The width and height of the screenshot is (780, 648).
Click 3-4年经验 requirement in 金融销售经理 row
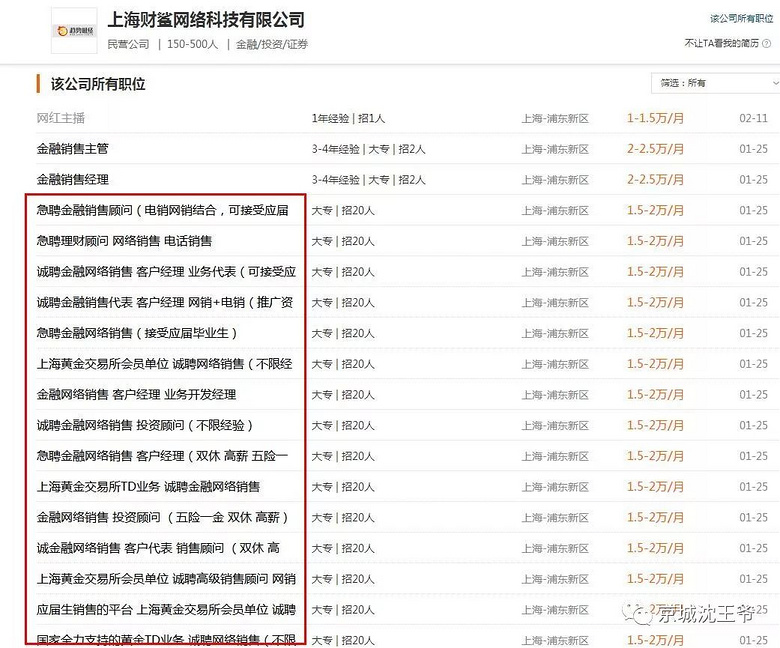coord(335,180)
